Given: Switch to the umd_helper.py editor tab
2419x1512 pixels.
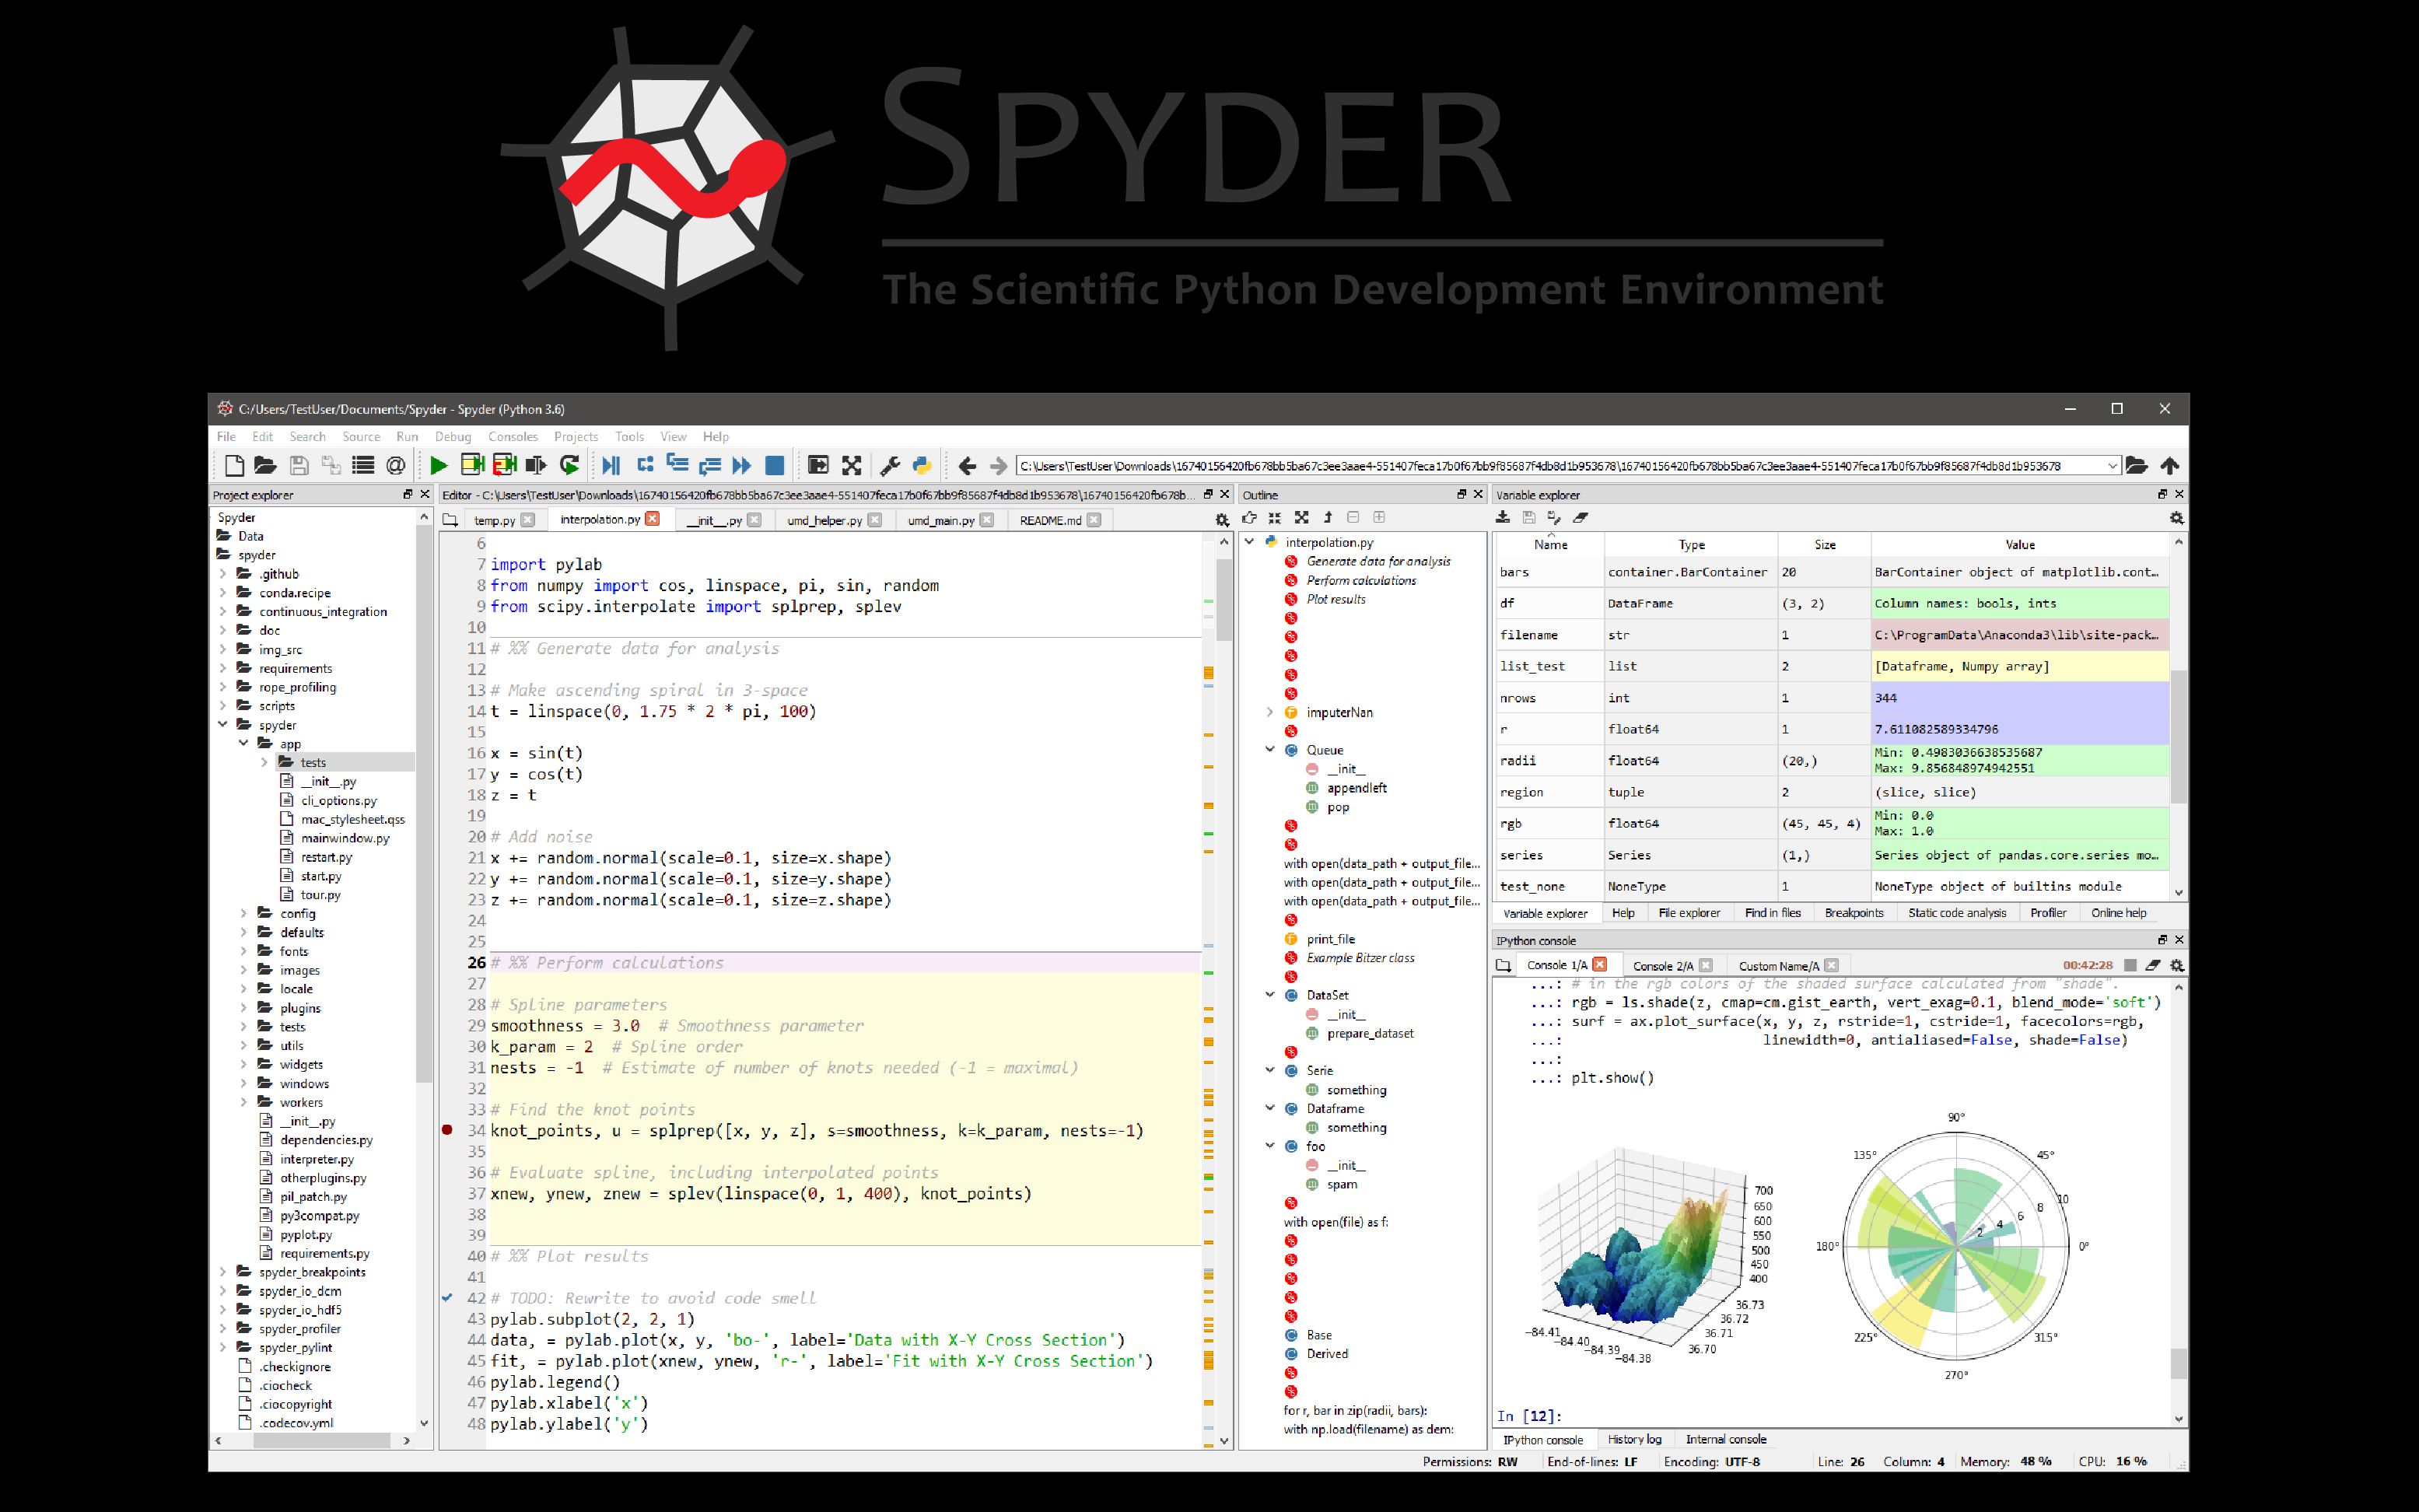Looking at the screenshot, I should tap(824, 520).
